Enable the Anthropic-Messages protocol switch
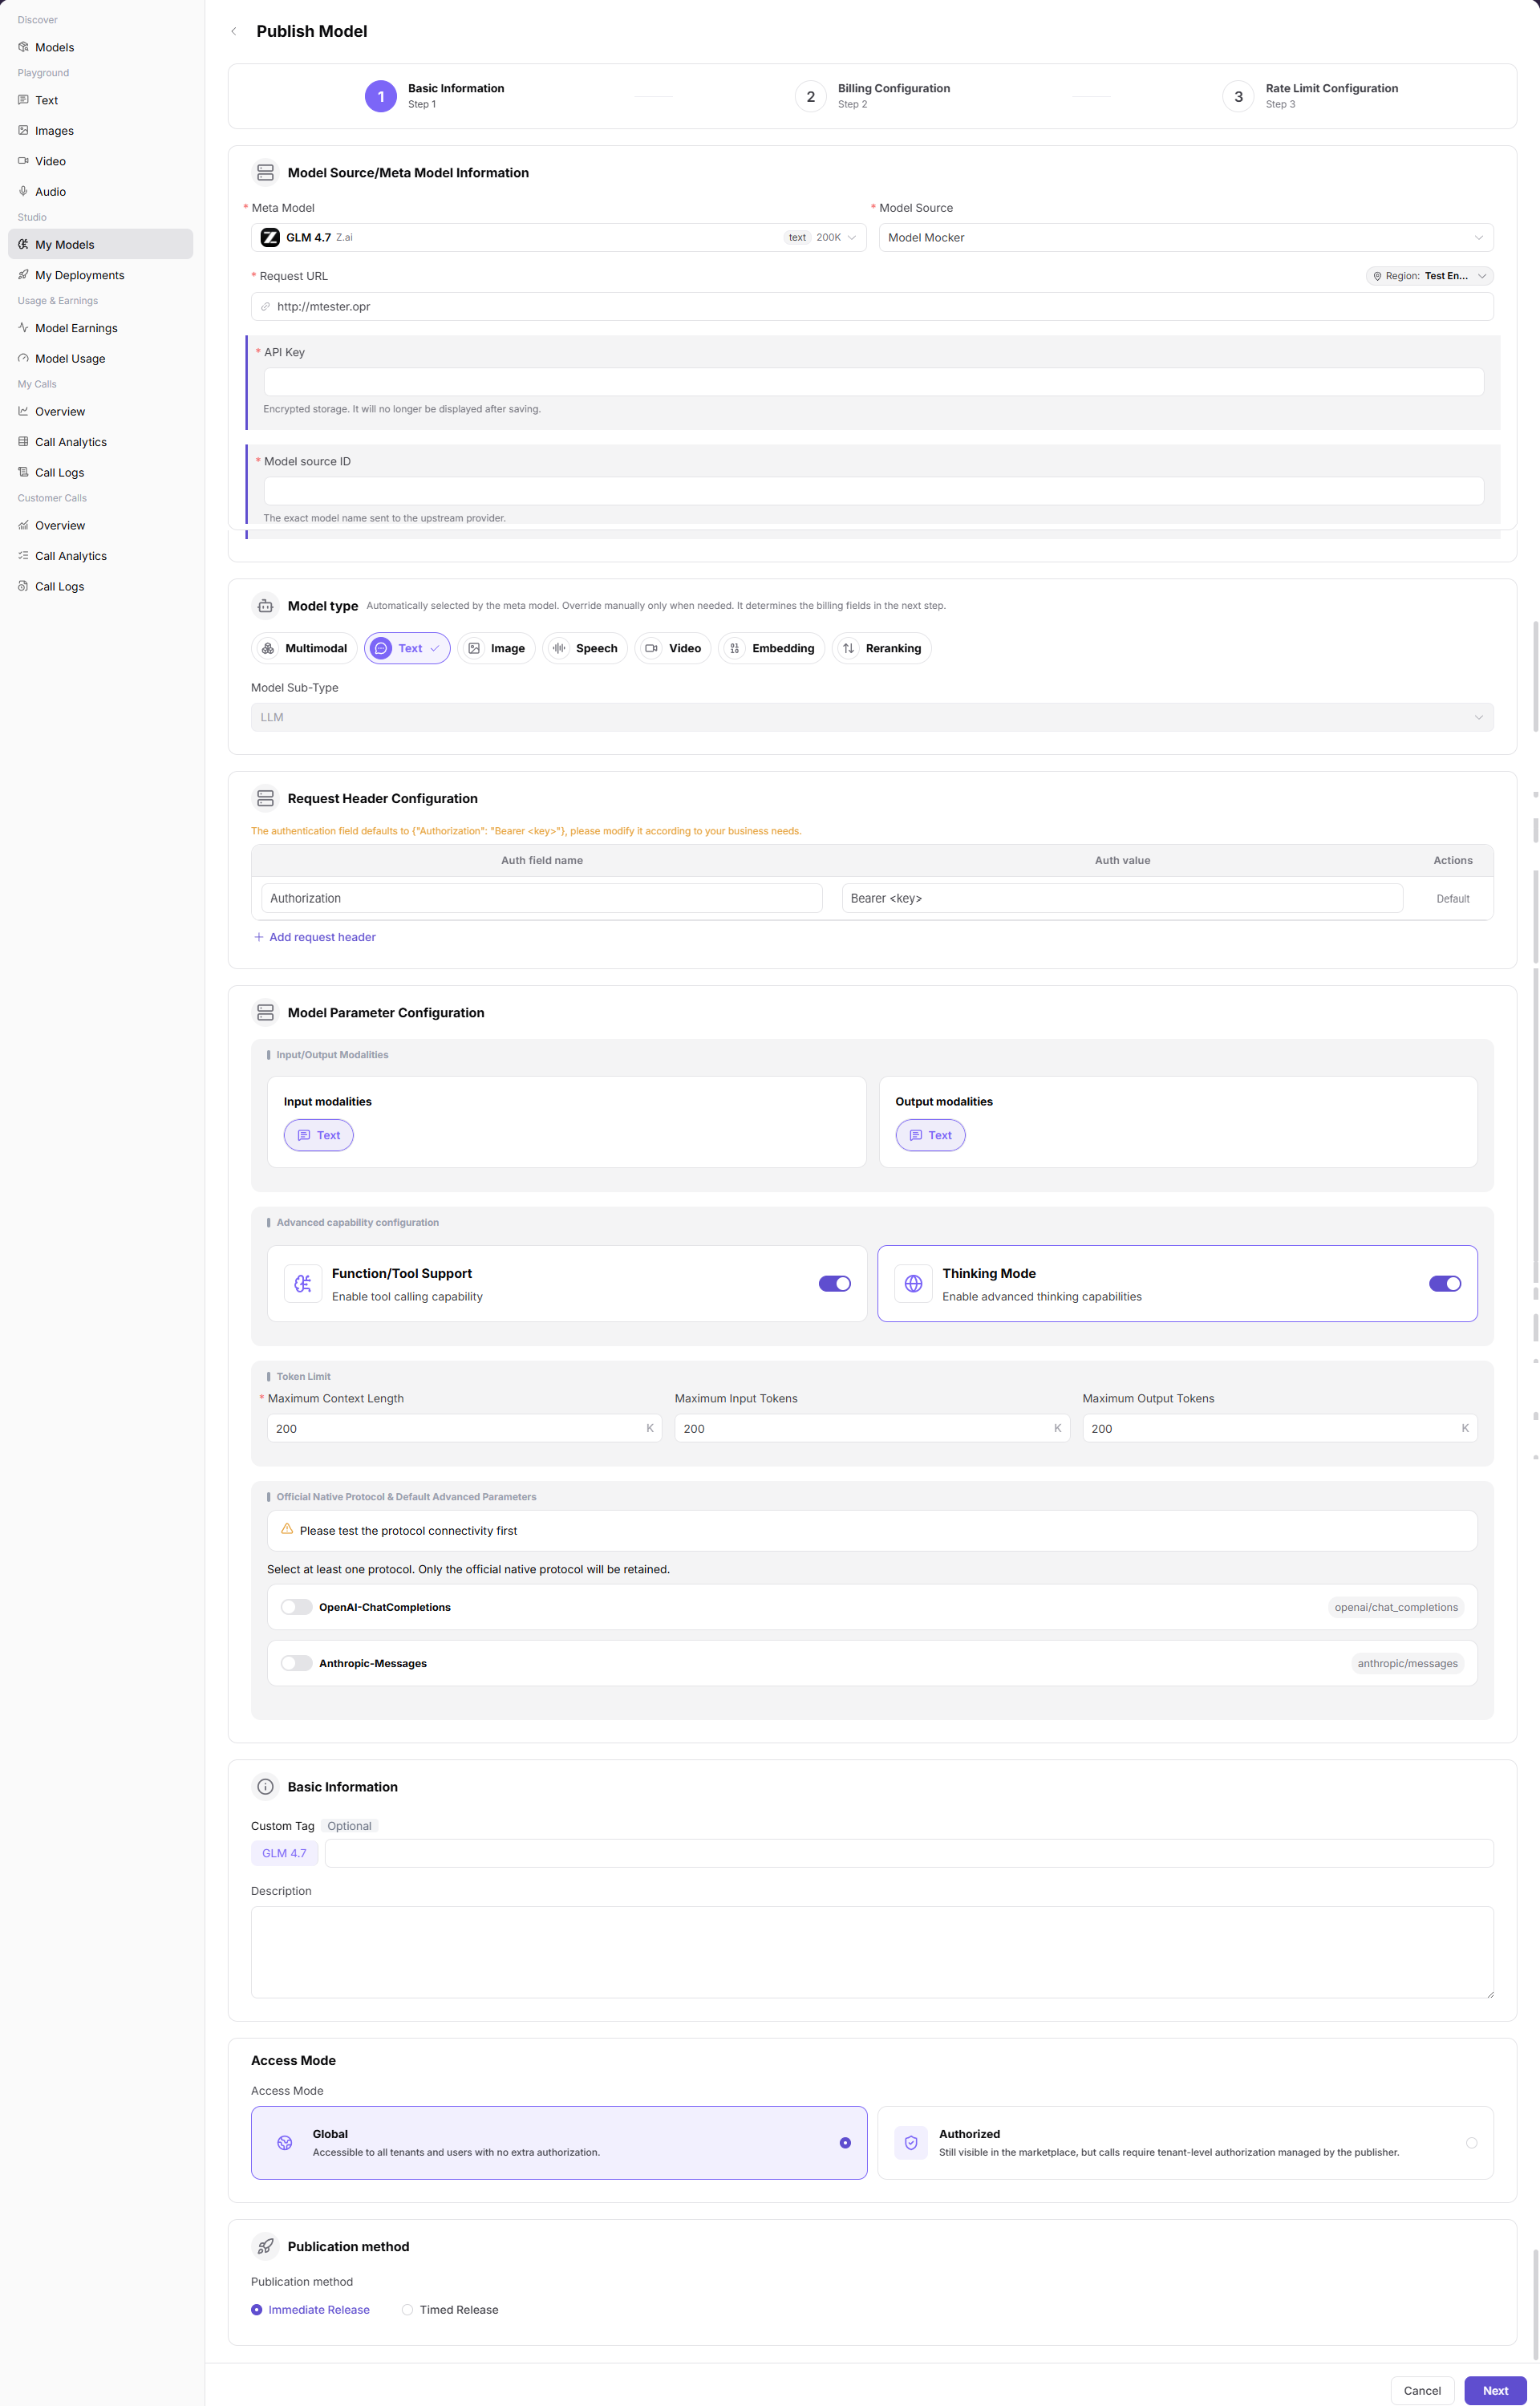 (296, 1663)
